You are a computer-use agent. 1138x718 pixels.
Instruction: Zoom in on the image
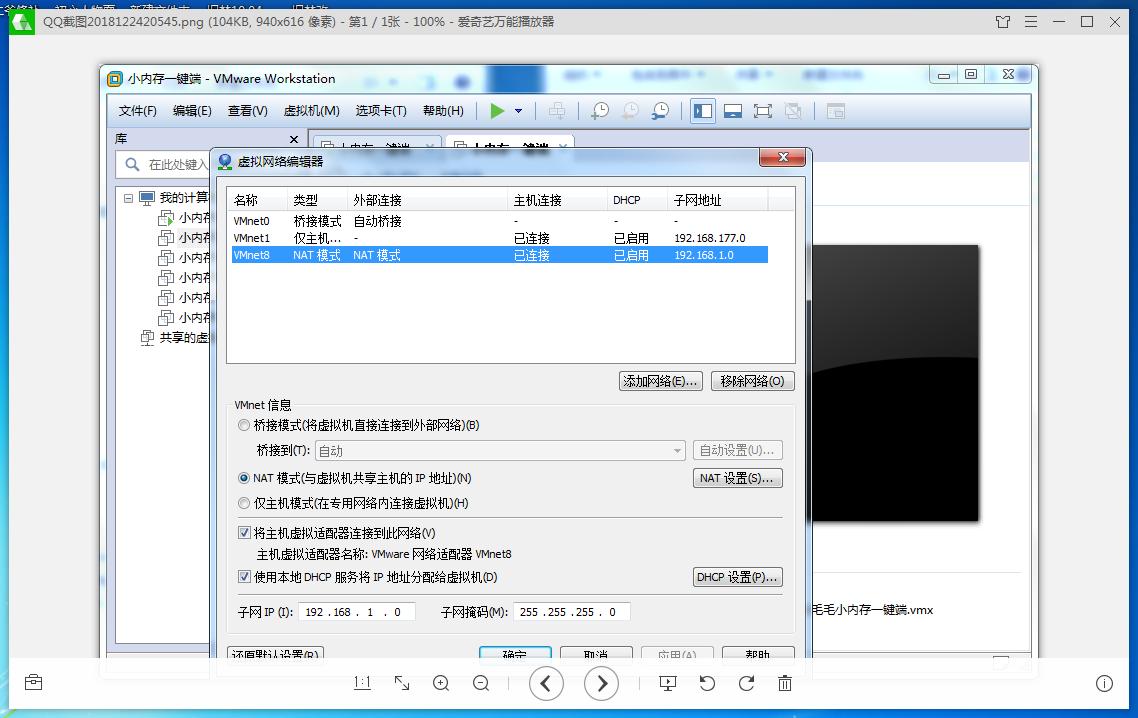click(441, 683)
